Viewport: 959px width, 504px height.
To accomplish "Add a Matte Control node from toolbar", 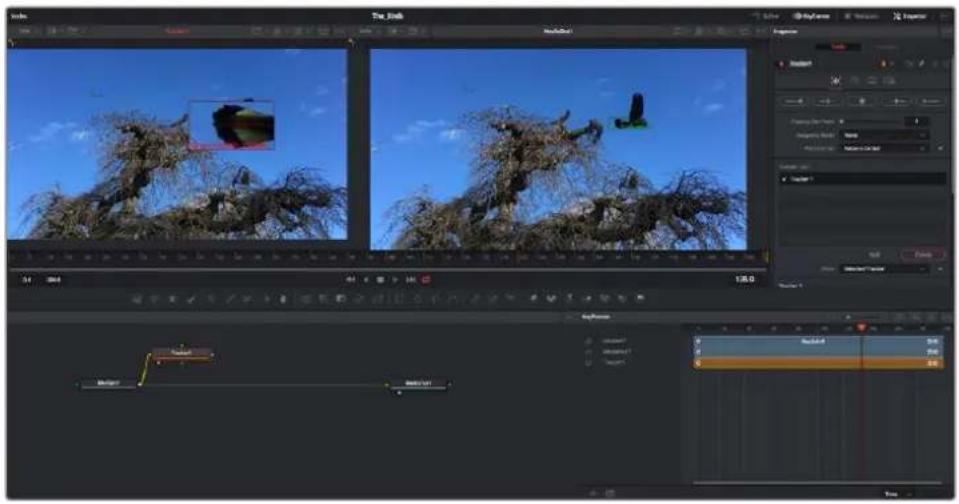I will coord(341,298).
